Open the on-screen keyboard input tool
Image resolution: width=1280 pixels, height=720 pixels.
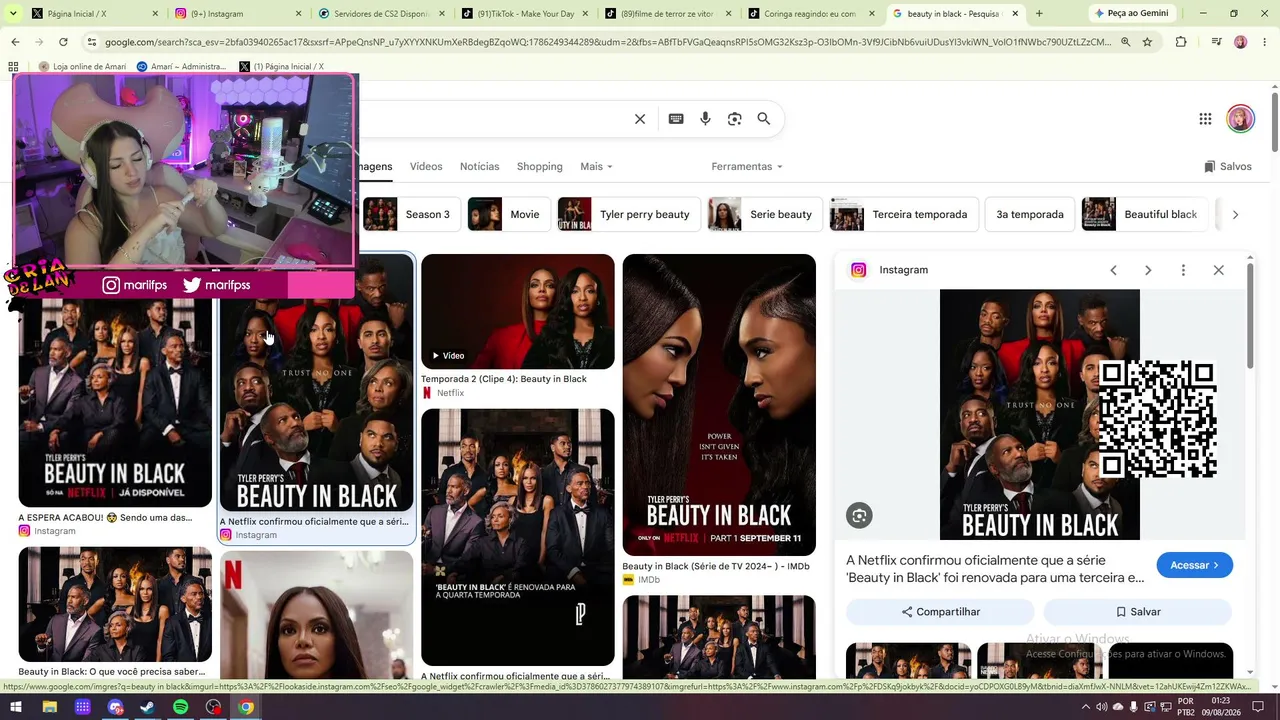(x=676, y=119)
